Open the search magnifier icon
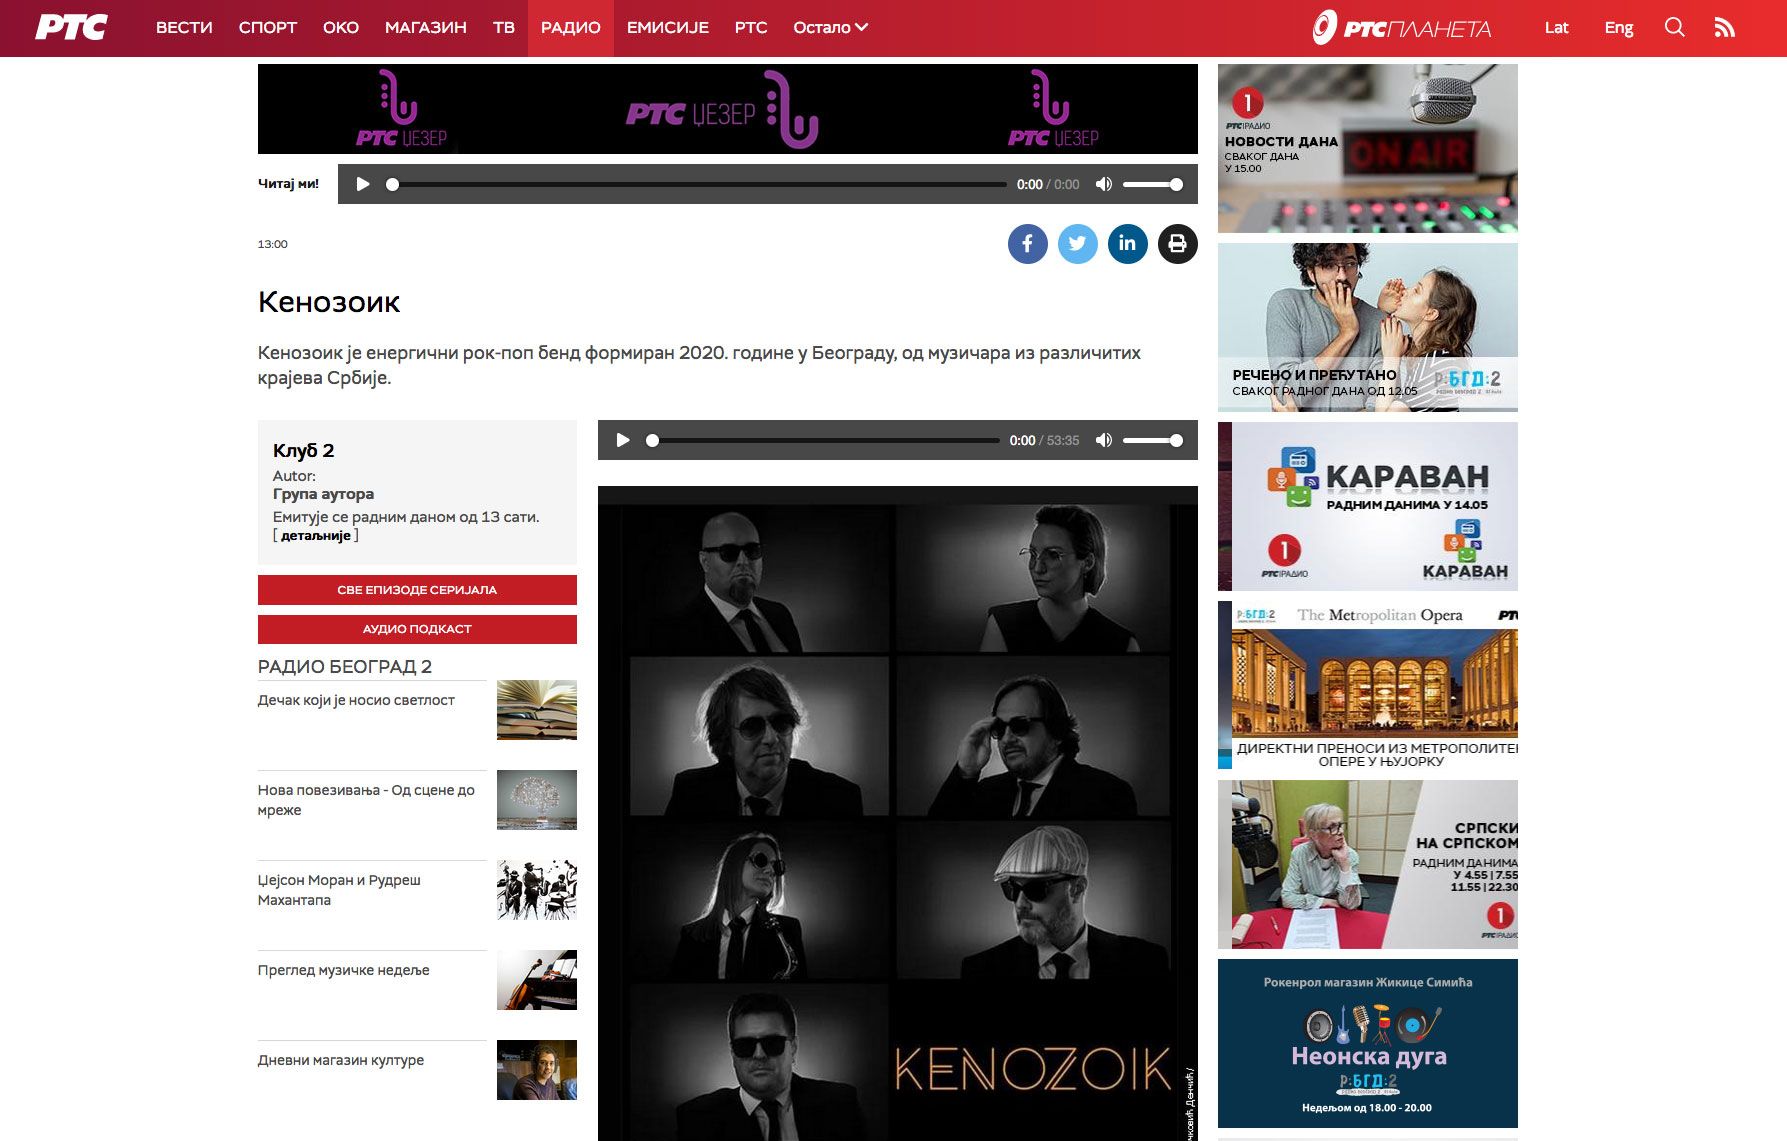The height and width of the screenshot is (1141, 1787). coord(1674,28)
